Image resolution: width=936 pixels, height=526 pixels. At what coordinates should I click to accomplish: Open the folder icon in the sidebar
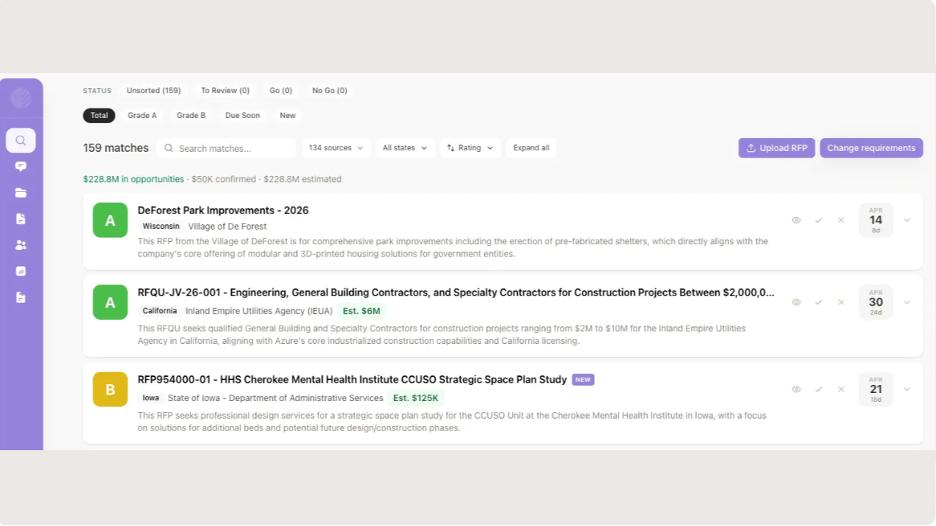pyautogui.click(x=21, y=193)
